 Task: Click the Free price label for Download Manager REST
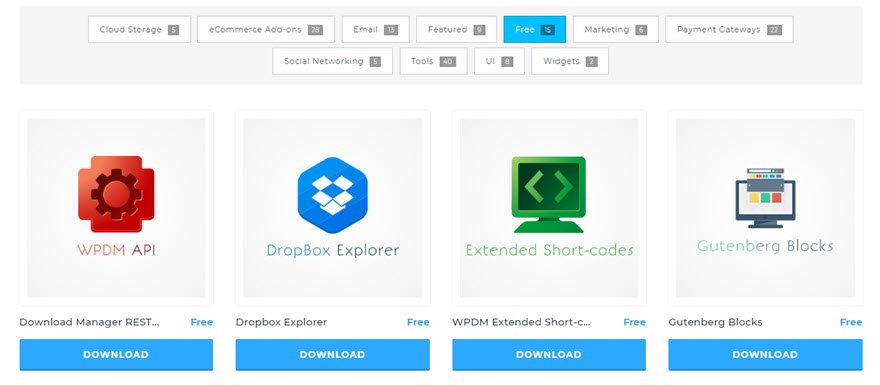click(x=201, y=322)
